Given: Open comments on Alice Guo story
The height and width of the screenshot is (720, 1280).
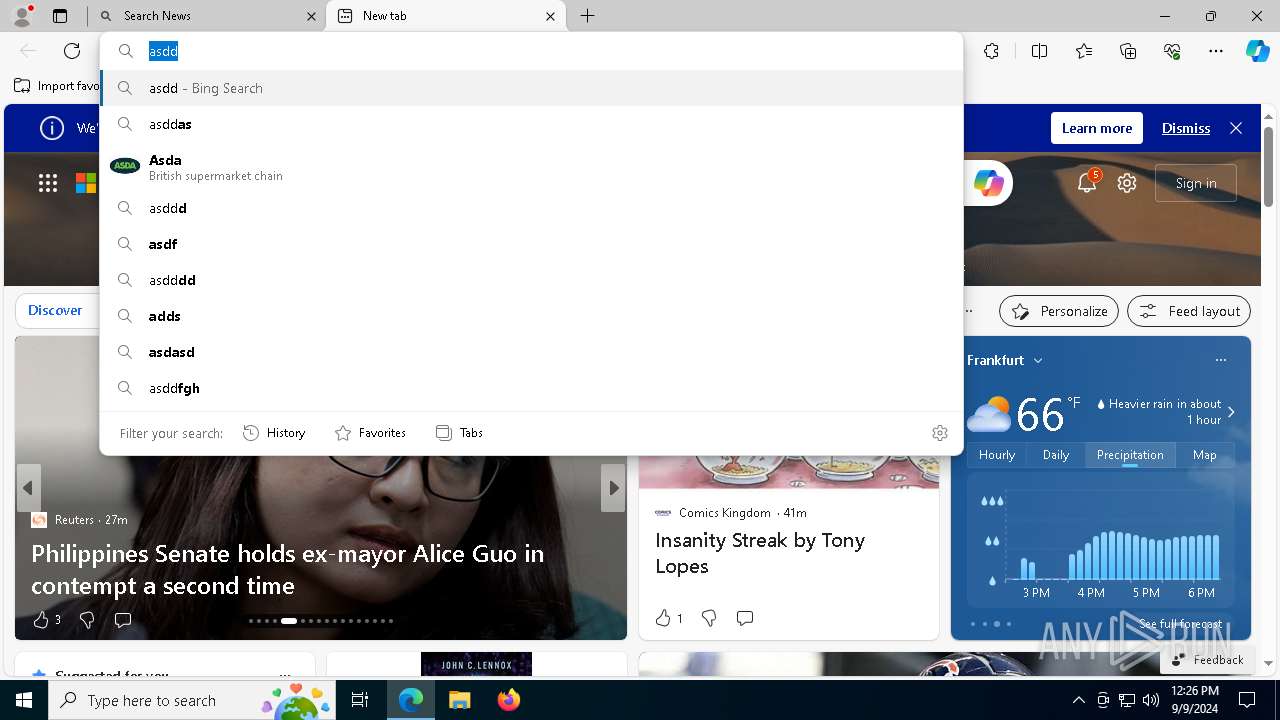Looking at the screenshot, I should [123, 620].
